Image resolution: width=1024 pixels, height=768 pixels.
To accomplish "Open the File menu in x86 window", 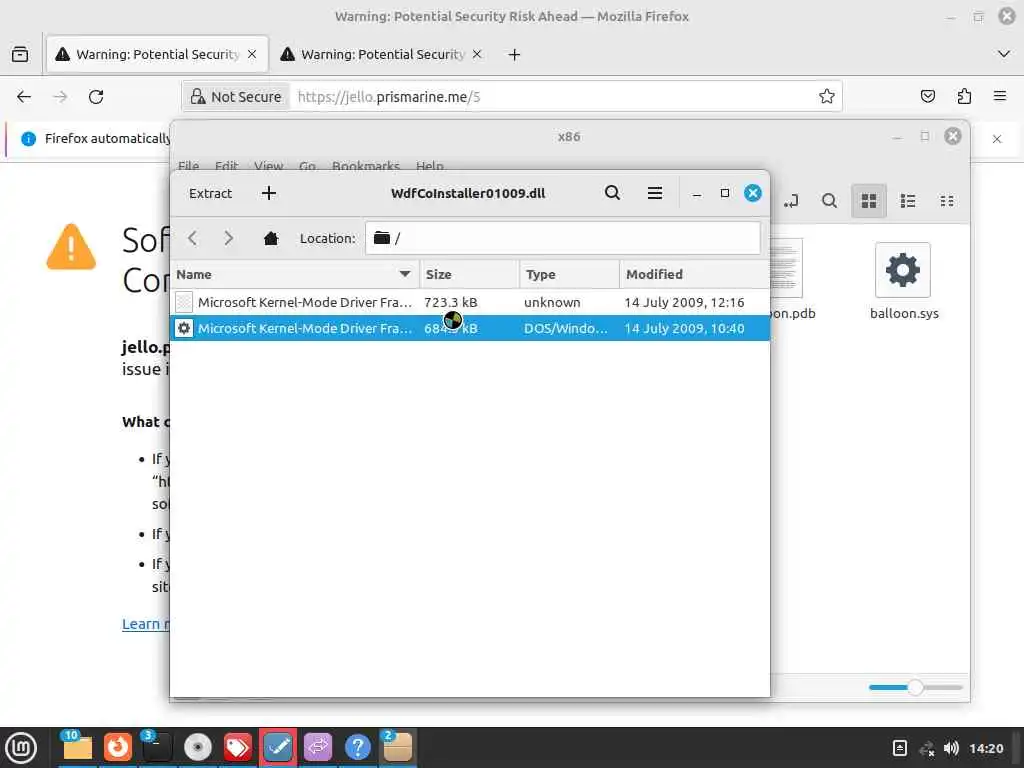I will [188, 166].
